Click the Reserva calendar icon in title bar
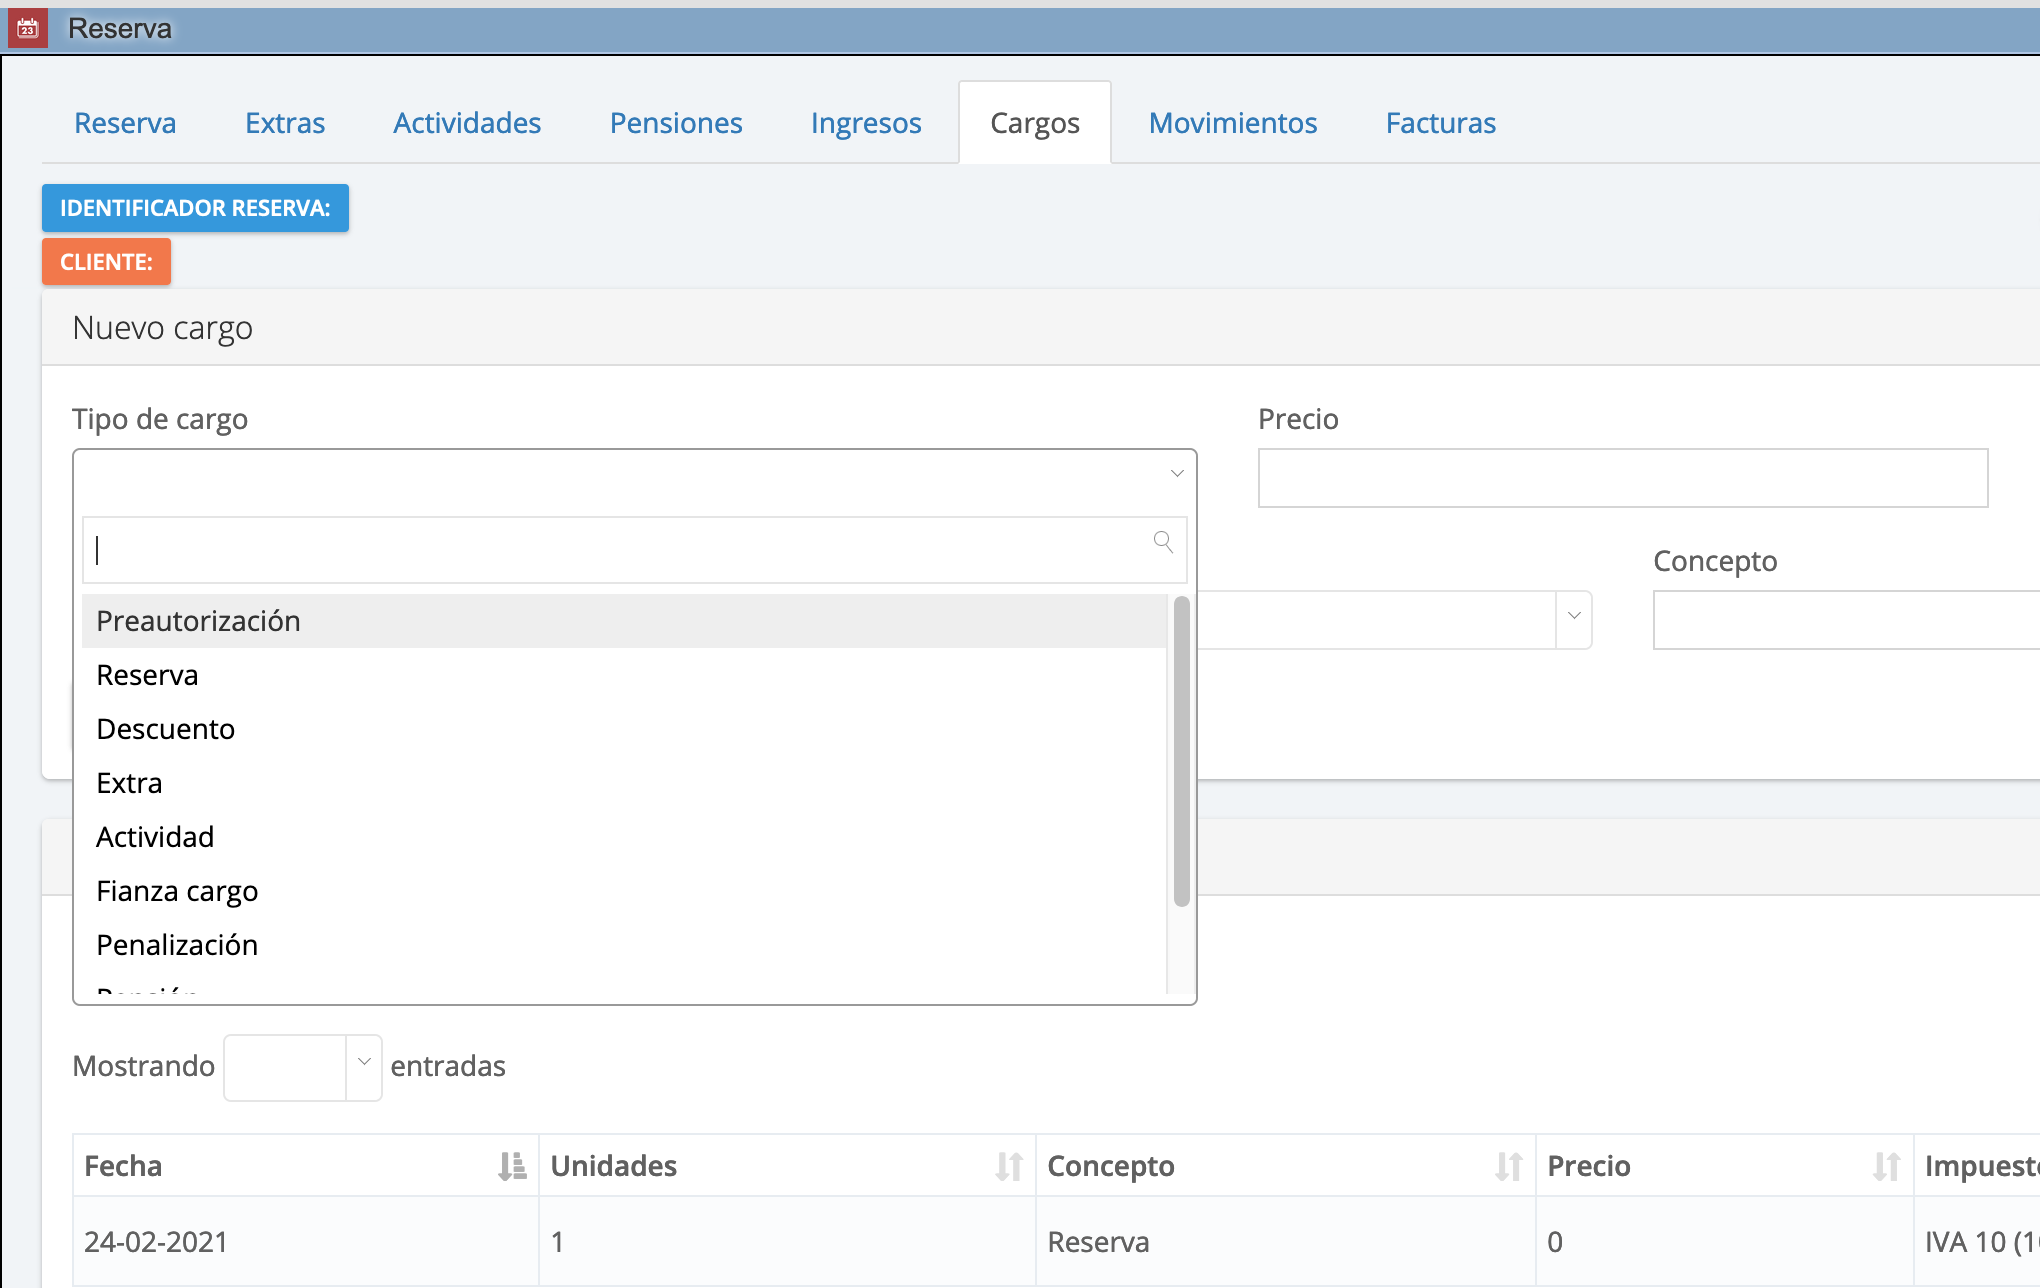This screenshot has height=1288, width=2040. [x=27, y=28]
